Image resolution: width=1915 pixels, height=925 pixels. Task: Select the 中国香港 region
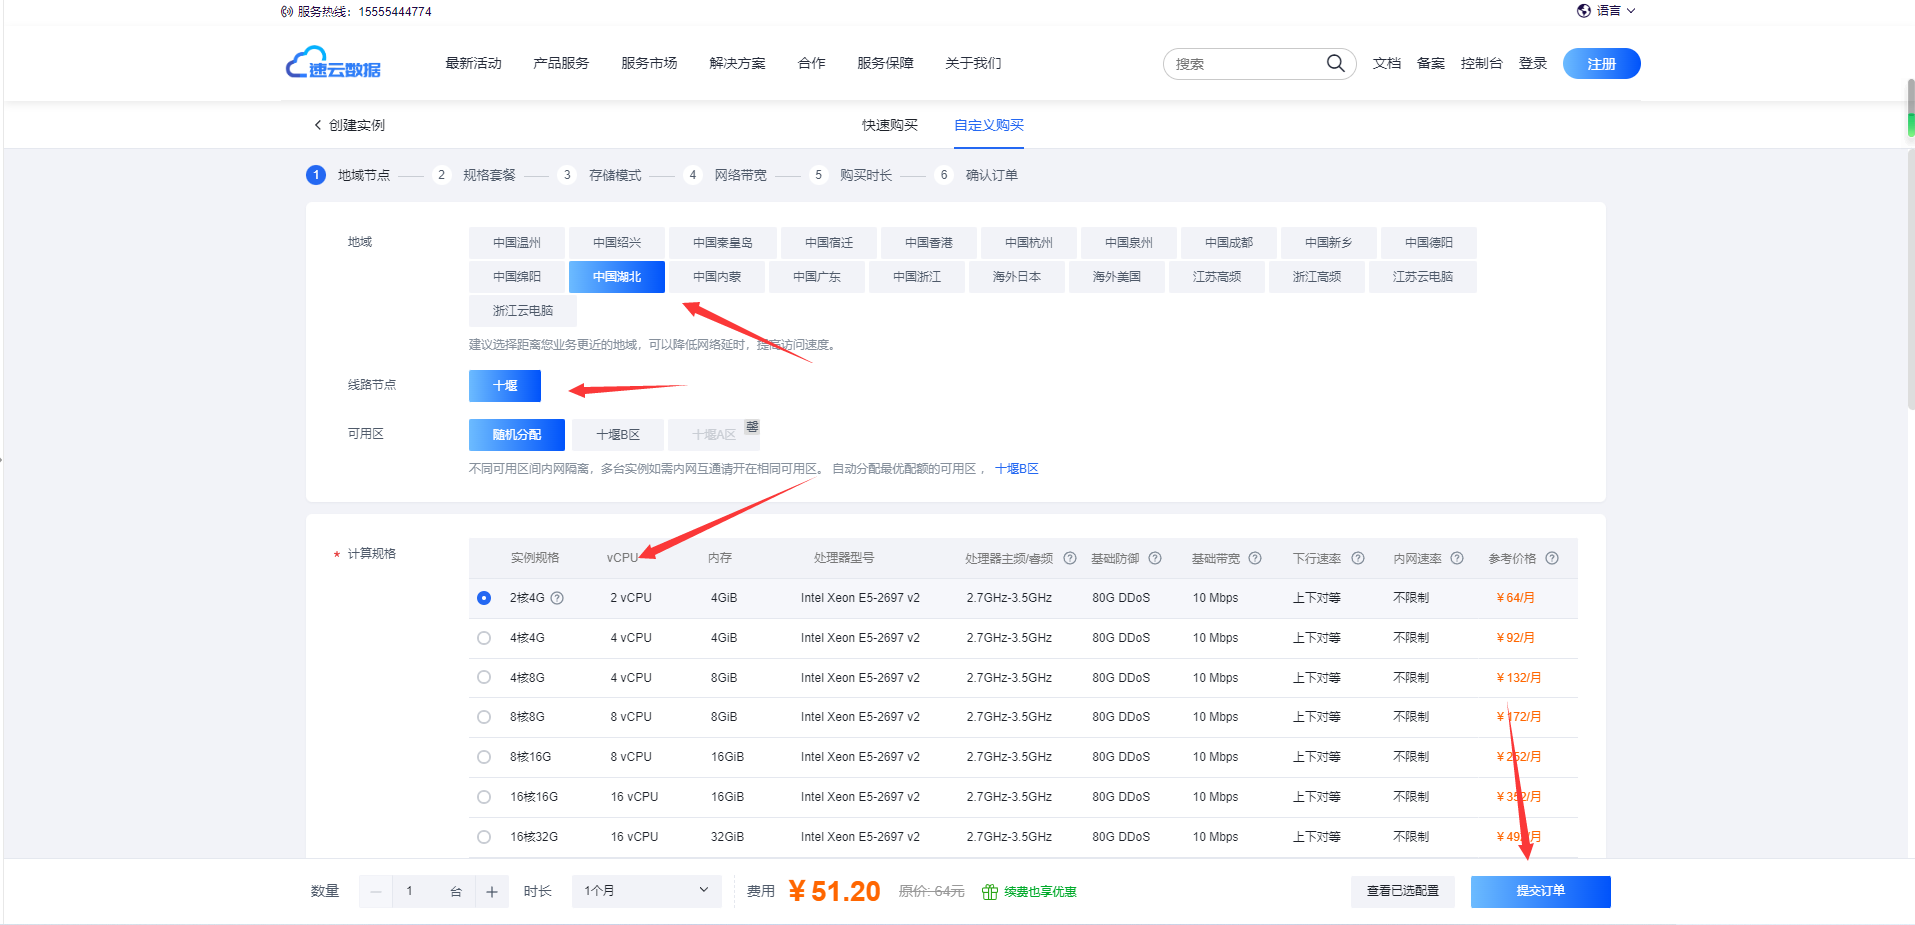coord(929,243)
